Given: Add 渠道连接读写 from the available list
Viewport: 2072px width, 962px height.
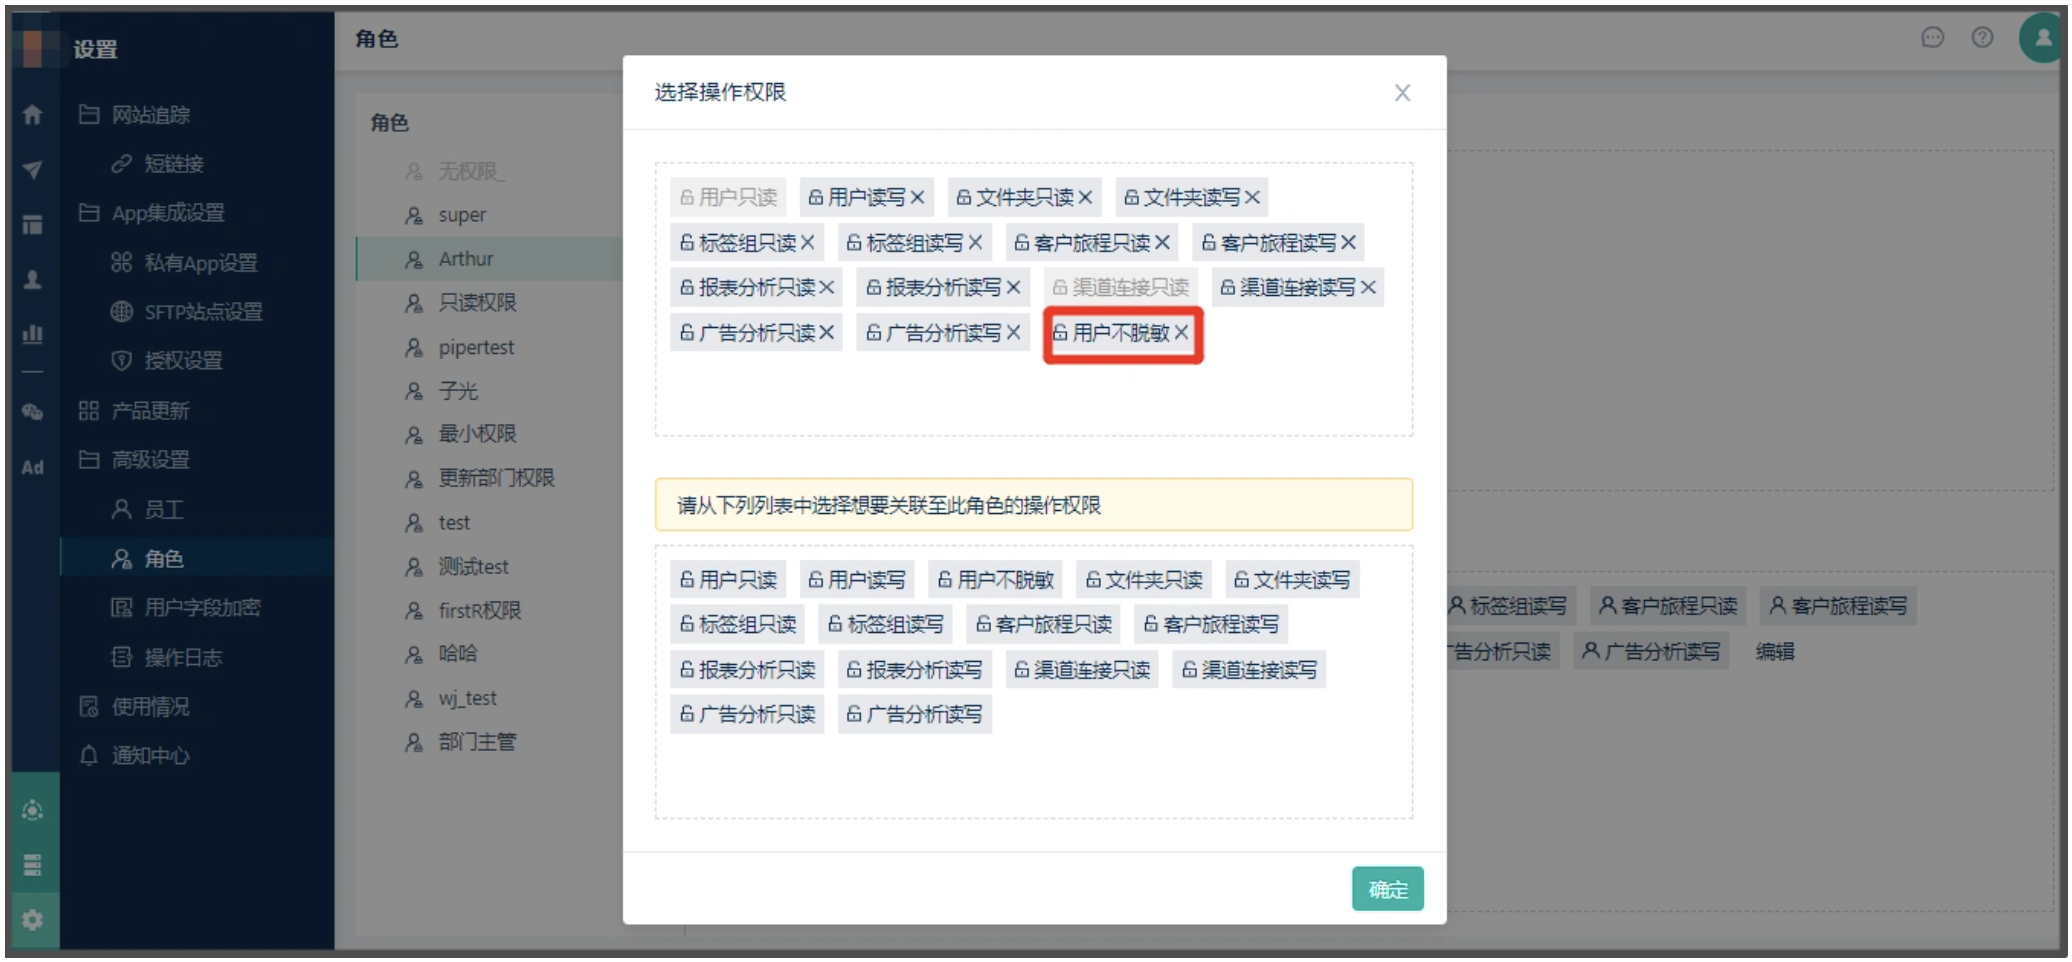Looking at the screenshot, I should (1250, 670).
